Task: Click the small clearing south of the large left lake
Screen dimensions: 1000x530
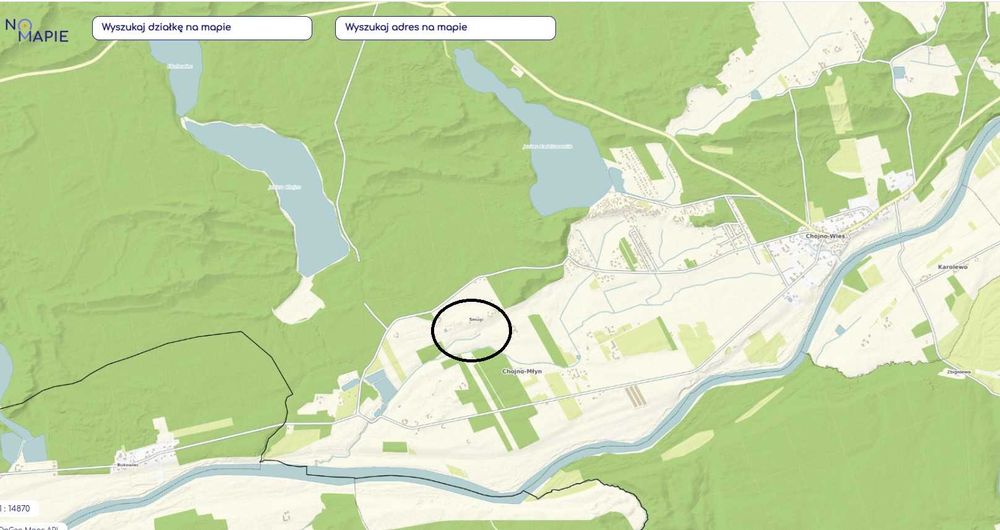Action: click(298, 302)
